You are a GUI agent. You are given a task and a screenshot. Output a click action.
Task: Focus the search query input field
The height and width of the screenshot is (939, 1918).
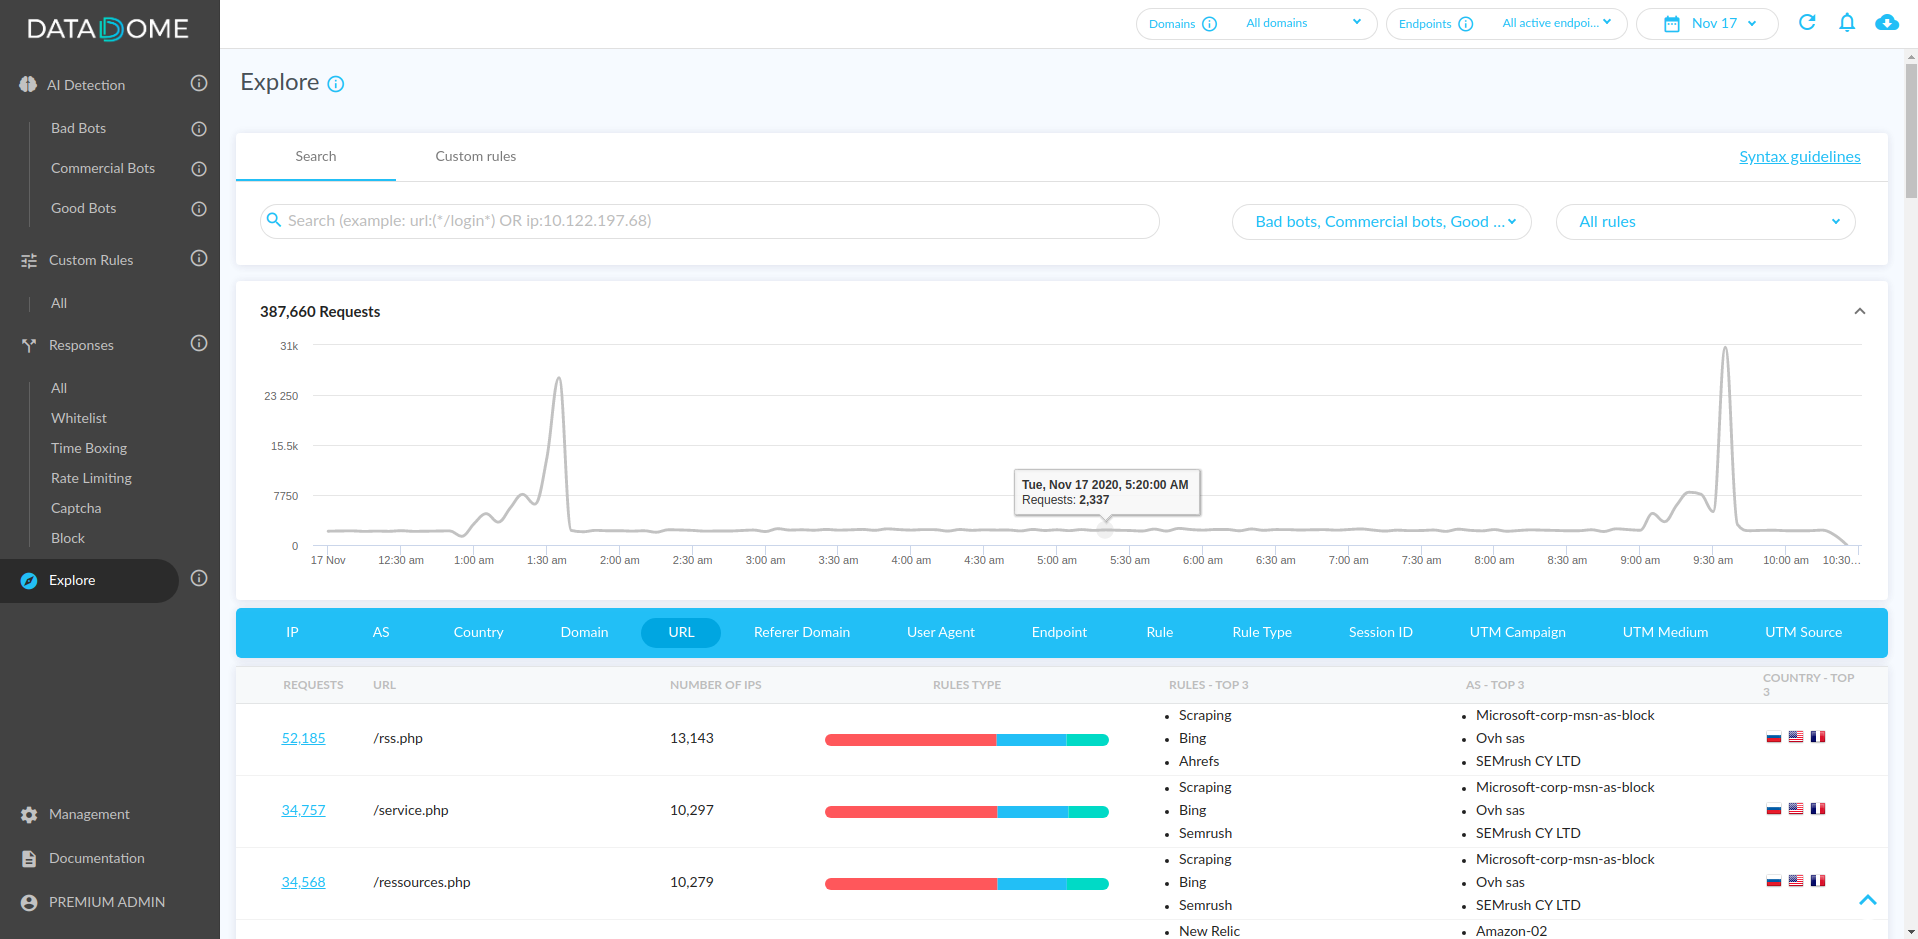coord(710,221)
